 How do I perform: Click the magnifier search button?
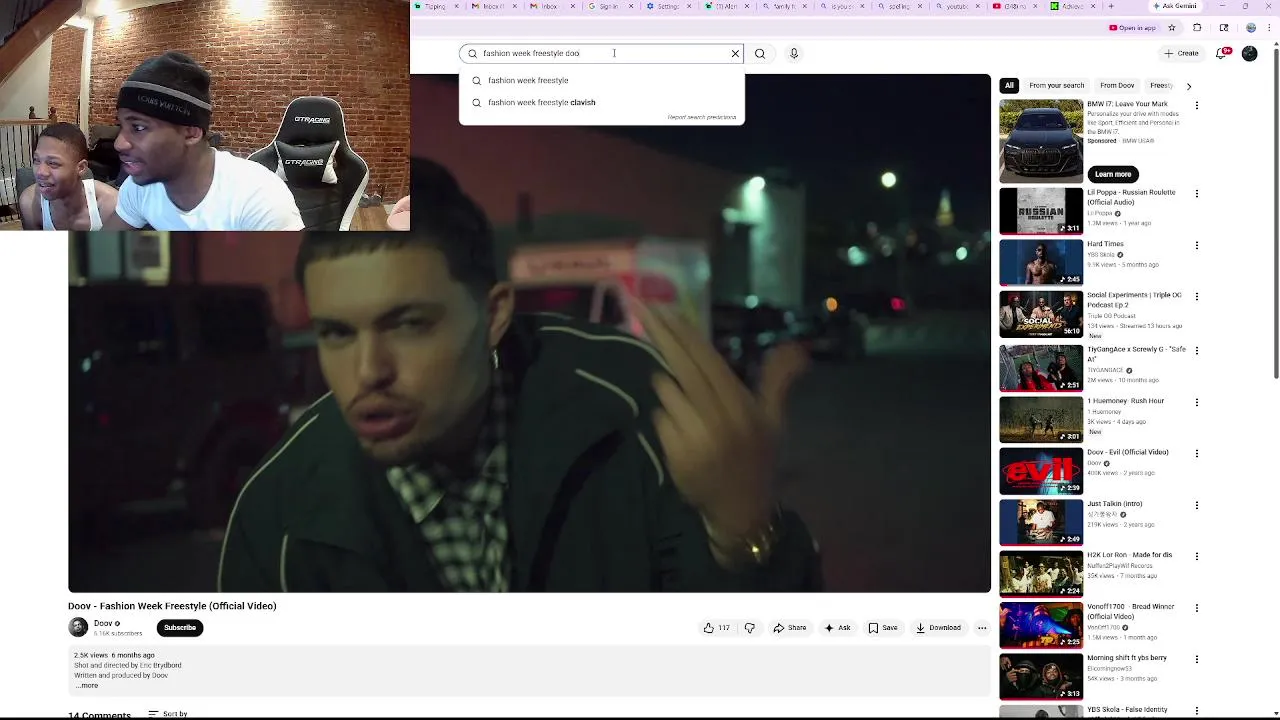click(760, 53)
